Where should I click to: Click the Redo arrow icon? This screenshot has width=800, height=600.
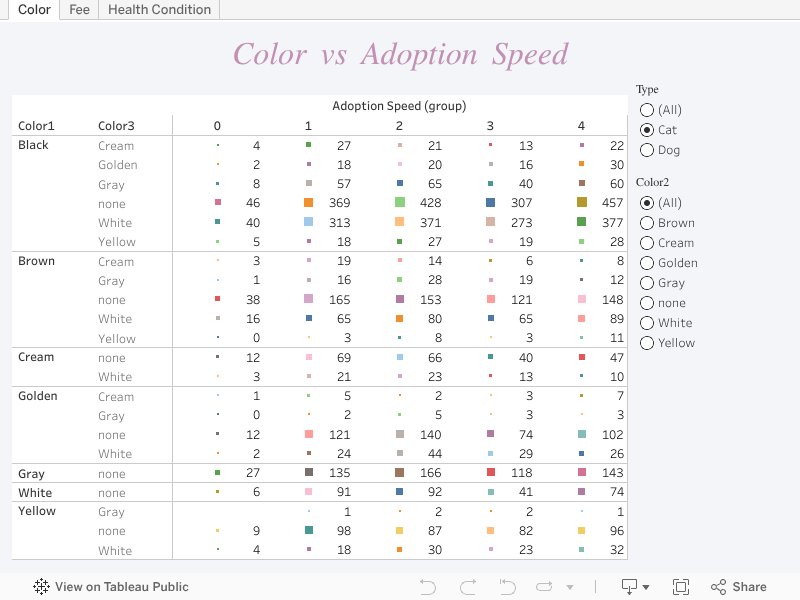point(467,587)
